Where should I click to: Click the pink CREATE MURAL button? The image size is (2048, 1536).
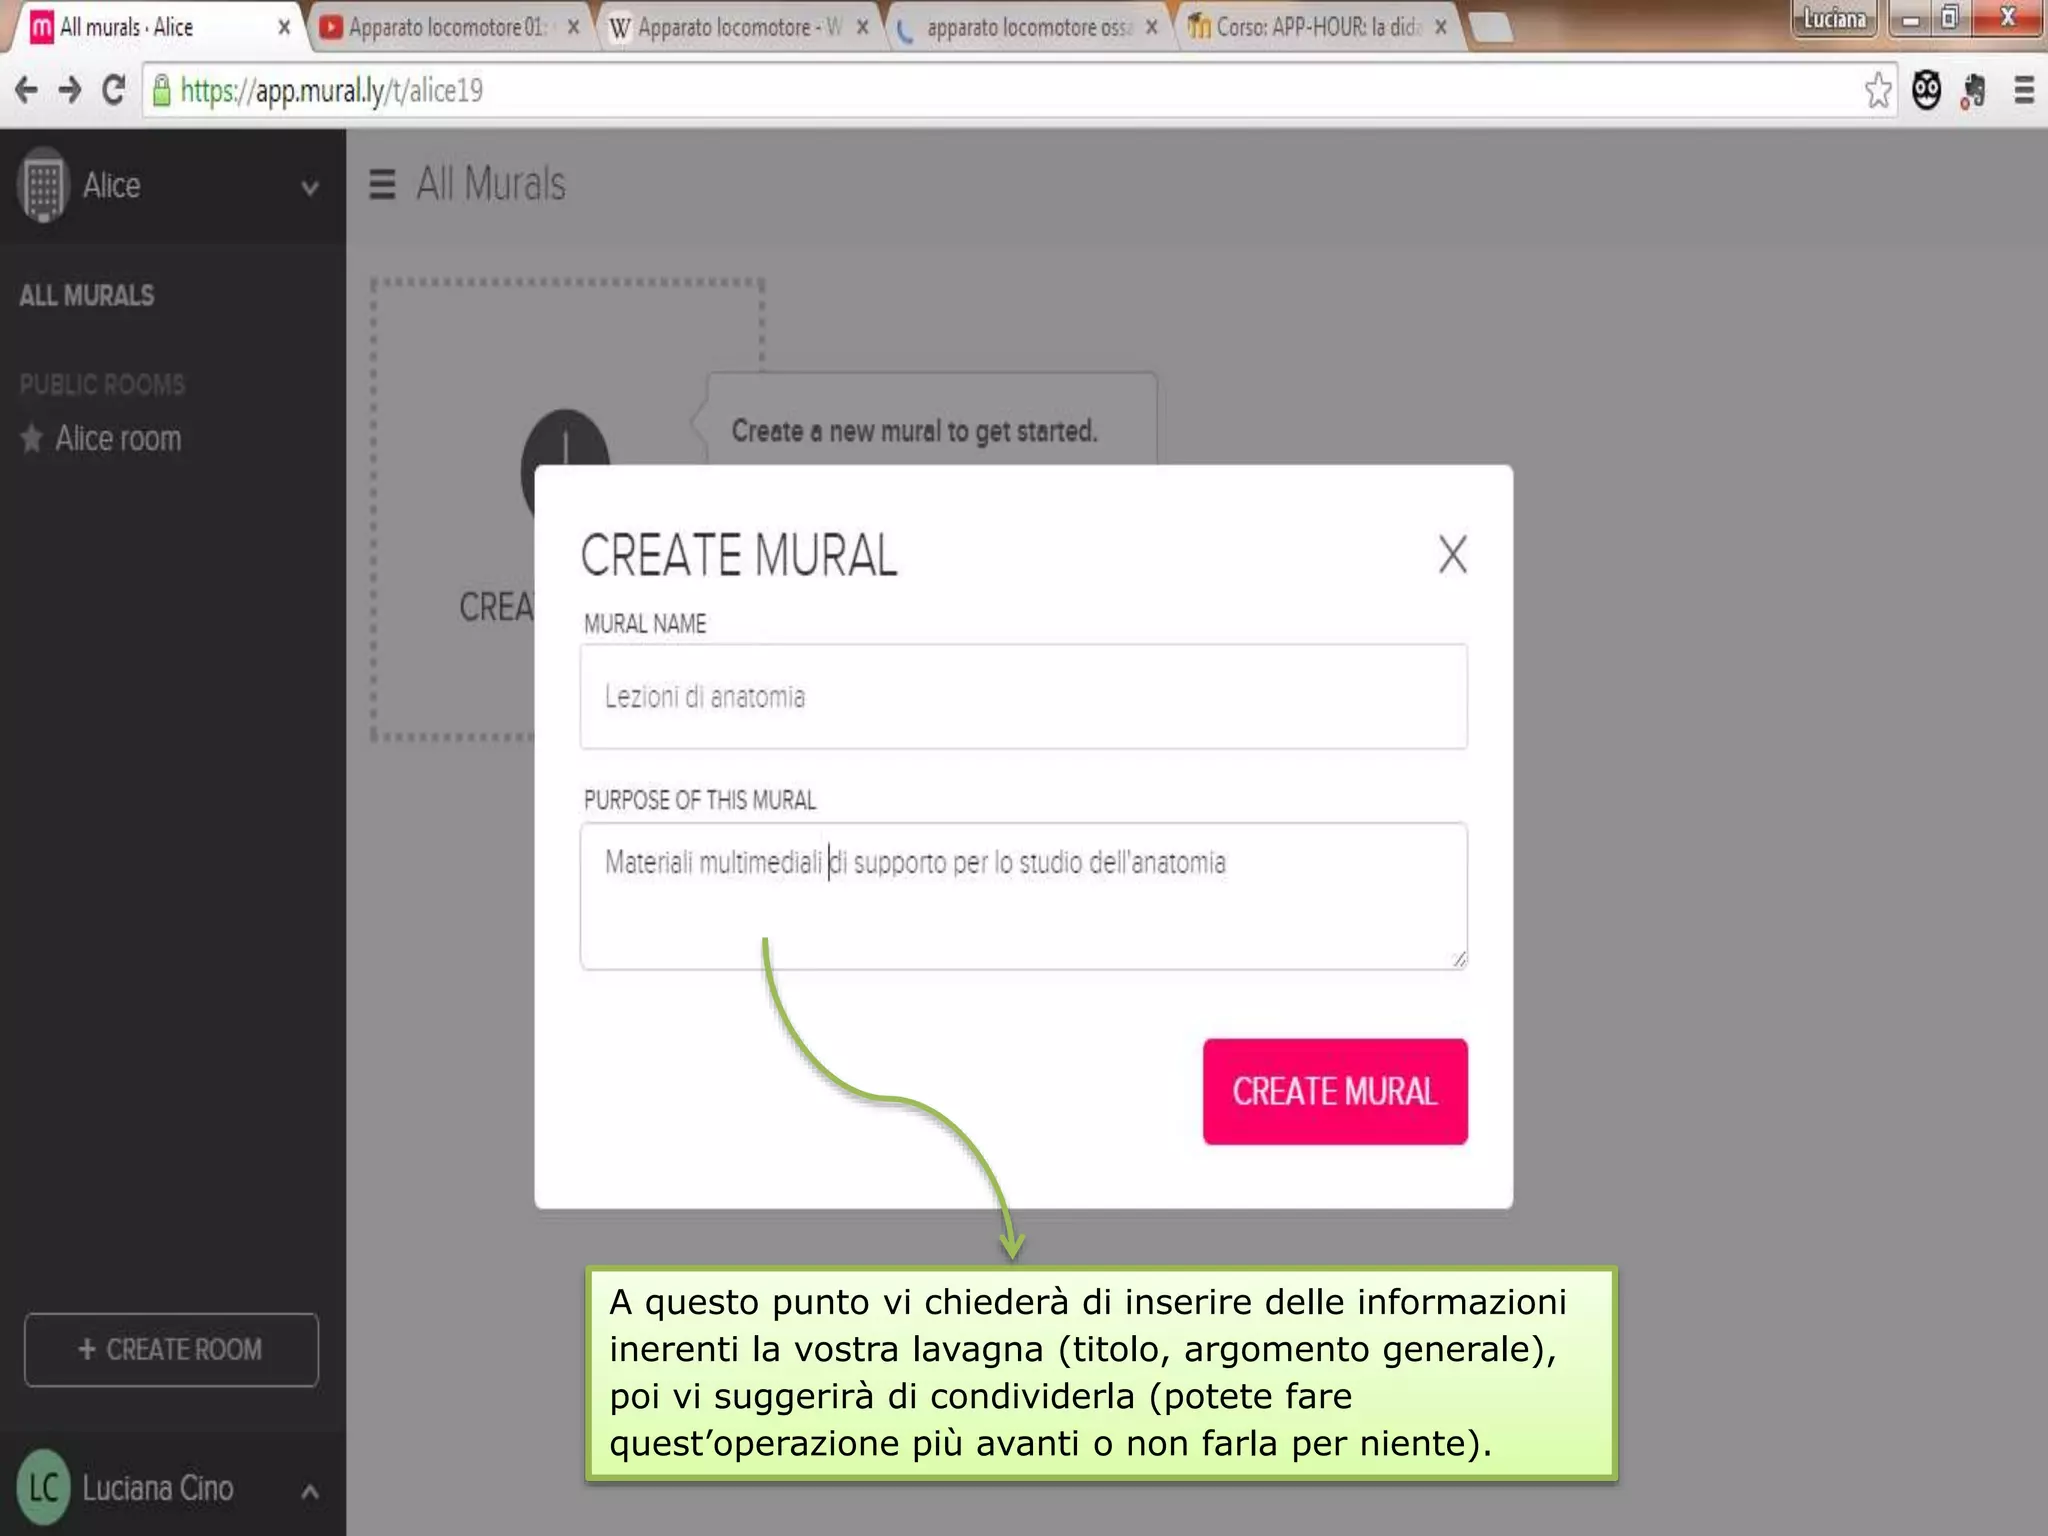point(1334,1091)
